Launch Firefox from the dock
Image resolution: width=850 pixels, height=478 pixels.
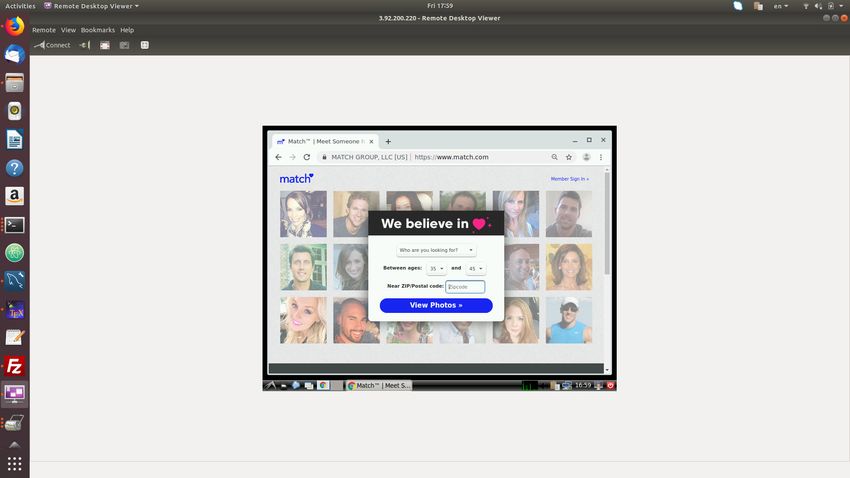pos(15,26)
